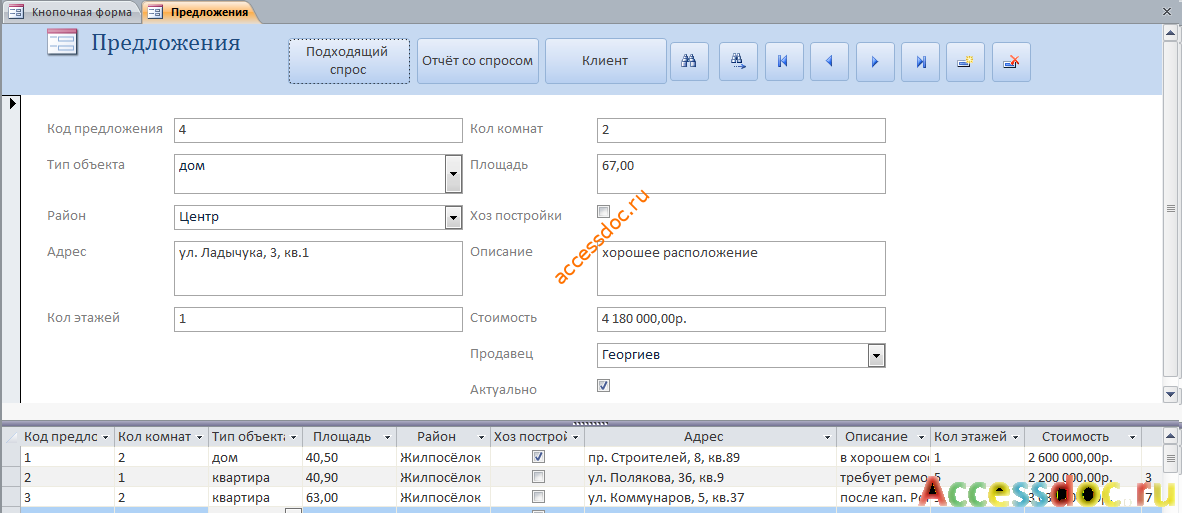The height and width of the screenshot is (513, 1182).
Task: Click the Клиент button
Action: click(x=605, y=61)
